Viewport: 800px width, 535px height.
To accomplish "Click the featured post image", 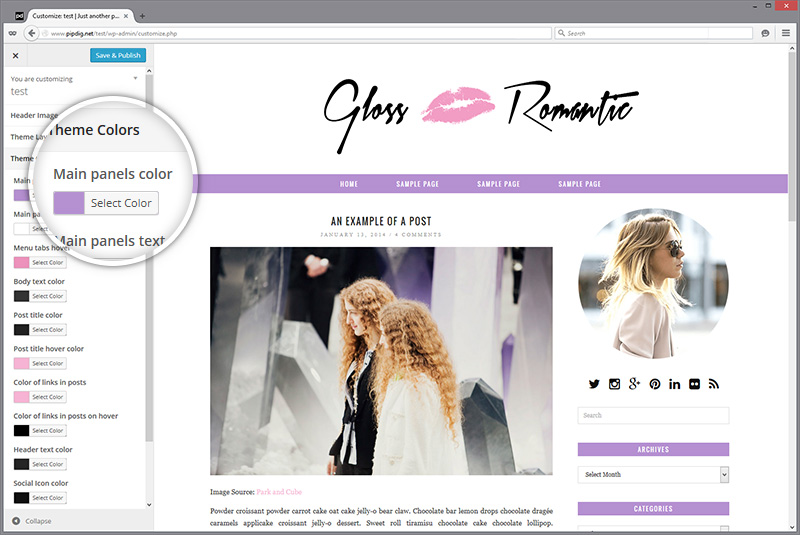I will point(381,361).
